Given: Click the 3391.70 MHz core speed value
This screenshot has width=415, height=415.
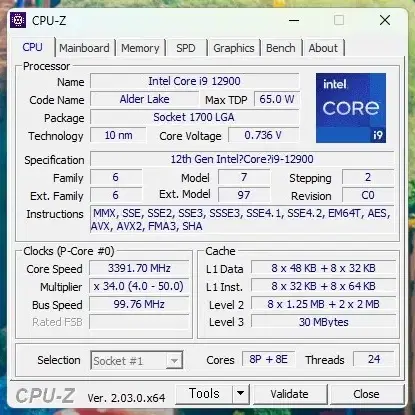Looking at the screenshot, I should (139, 268).
